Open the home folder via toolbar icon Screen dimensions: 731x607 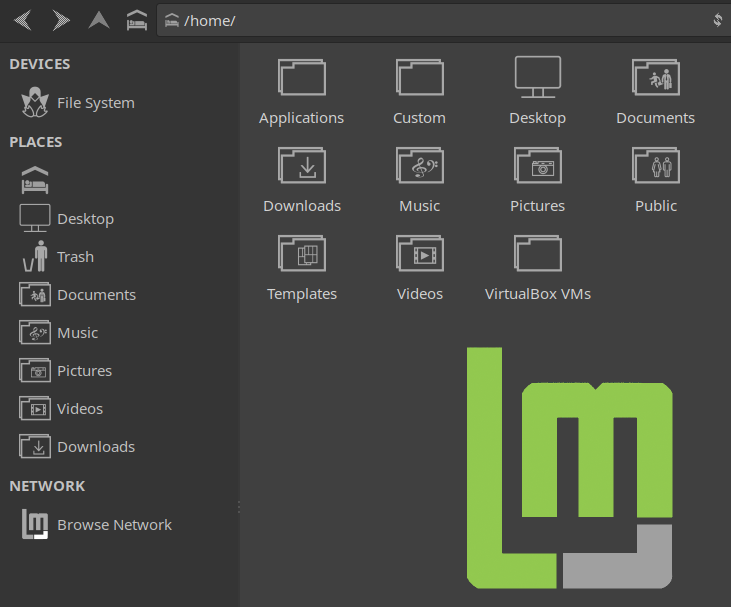137,21
